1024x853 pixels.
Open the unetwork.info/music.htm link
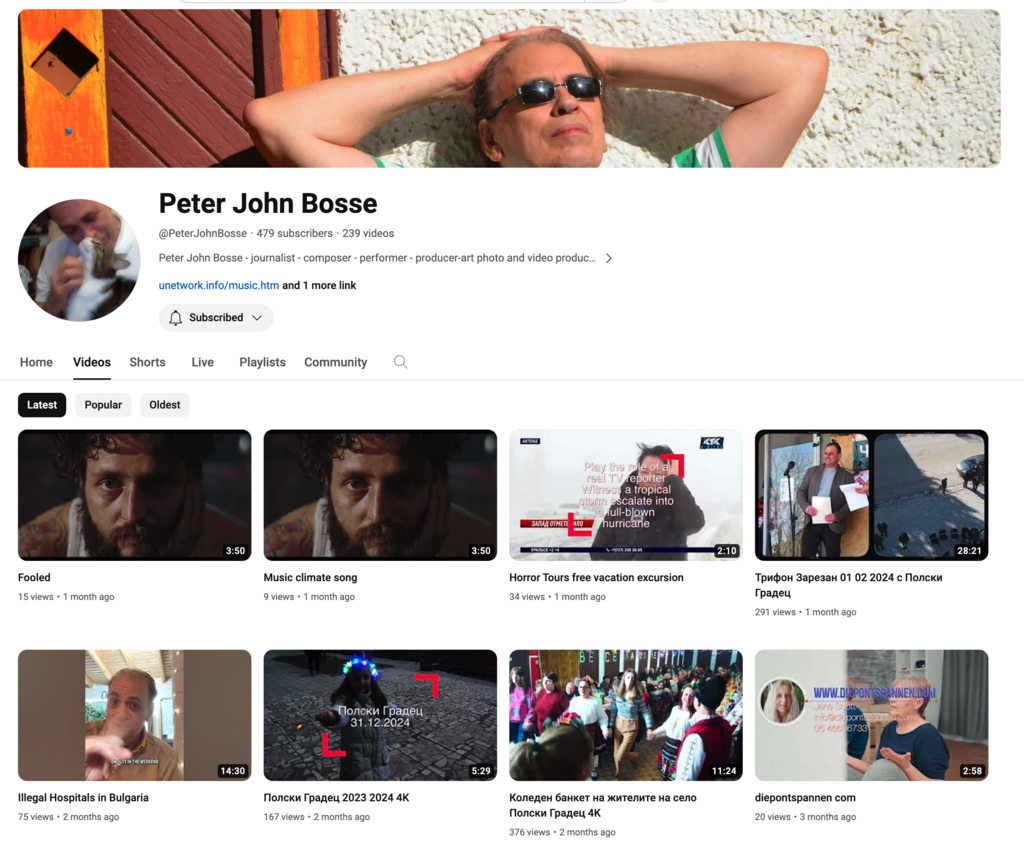click(218, 286)
